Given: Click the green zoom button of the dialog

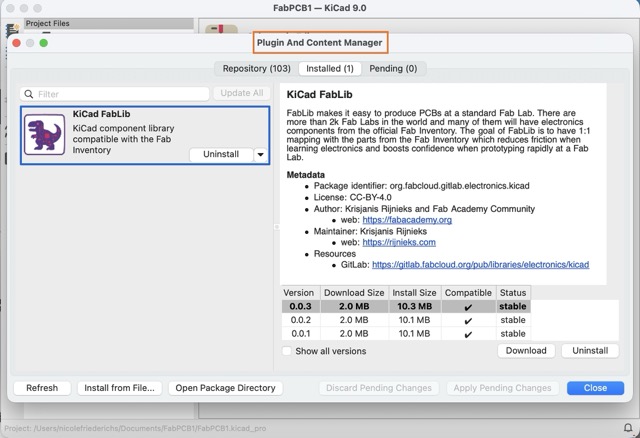Looking at the screenshot, I should click(x=44, y=43).
